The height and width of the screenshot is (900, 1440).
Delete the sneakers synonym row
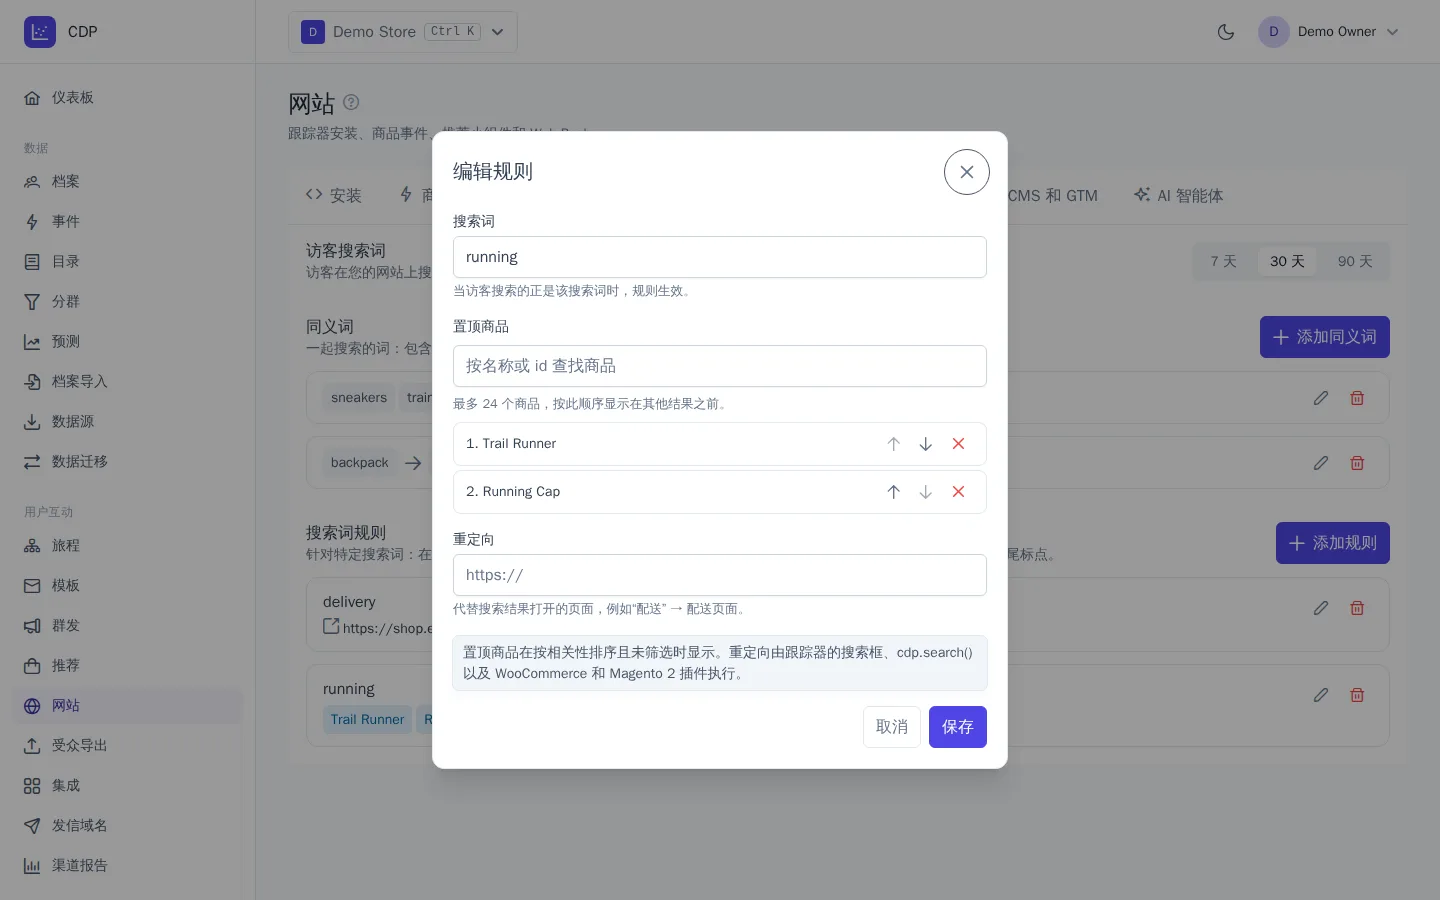click(x=1357, y=398)
